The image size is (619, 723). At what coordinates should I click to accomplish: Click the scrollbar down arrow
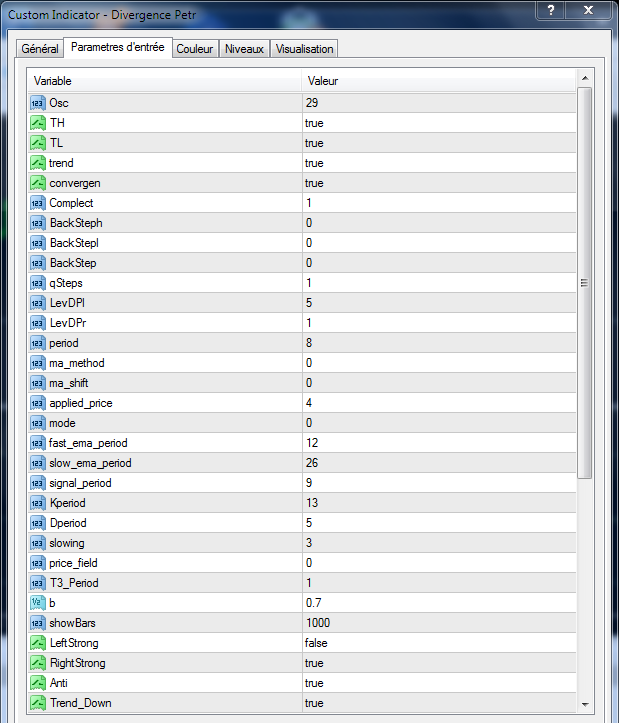click(x=585, y=704)
